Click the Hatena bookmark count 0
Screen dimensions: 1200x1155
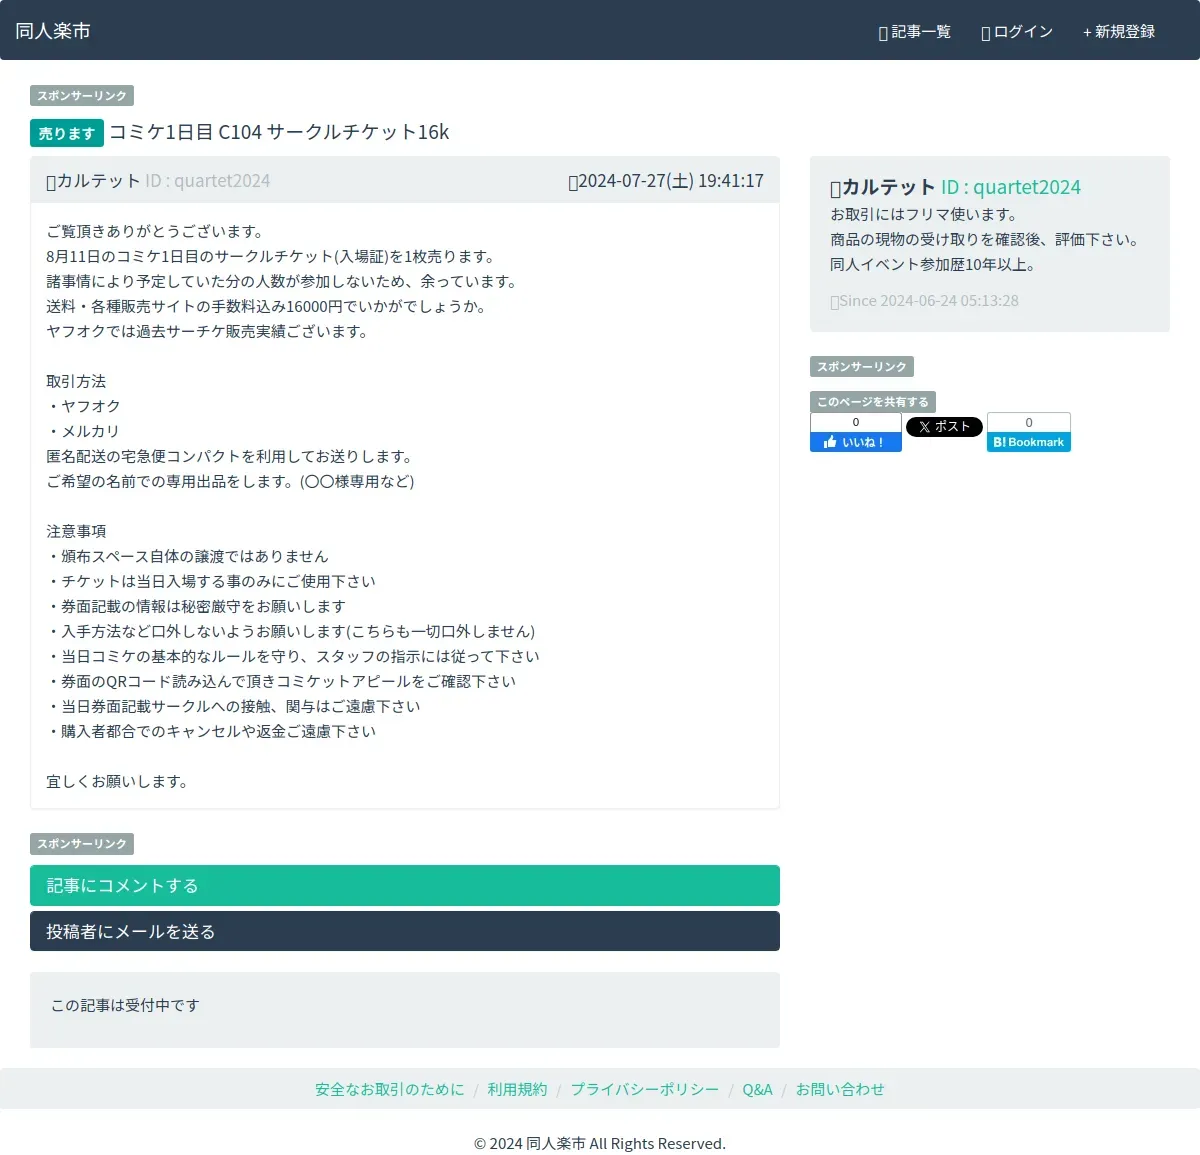point(1029,423)
